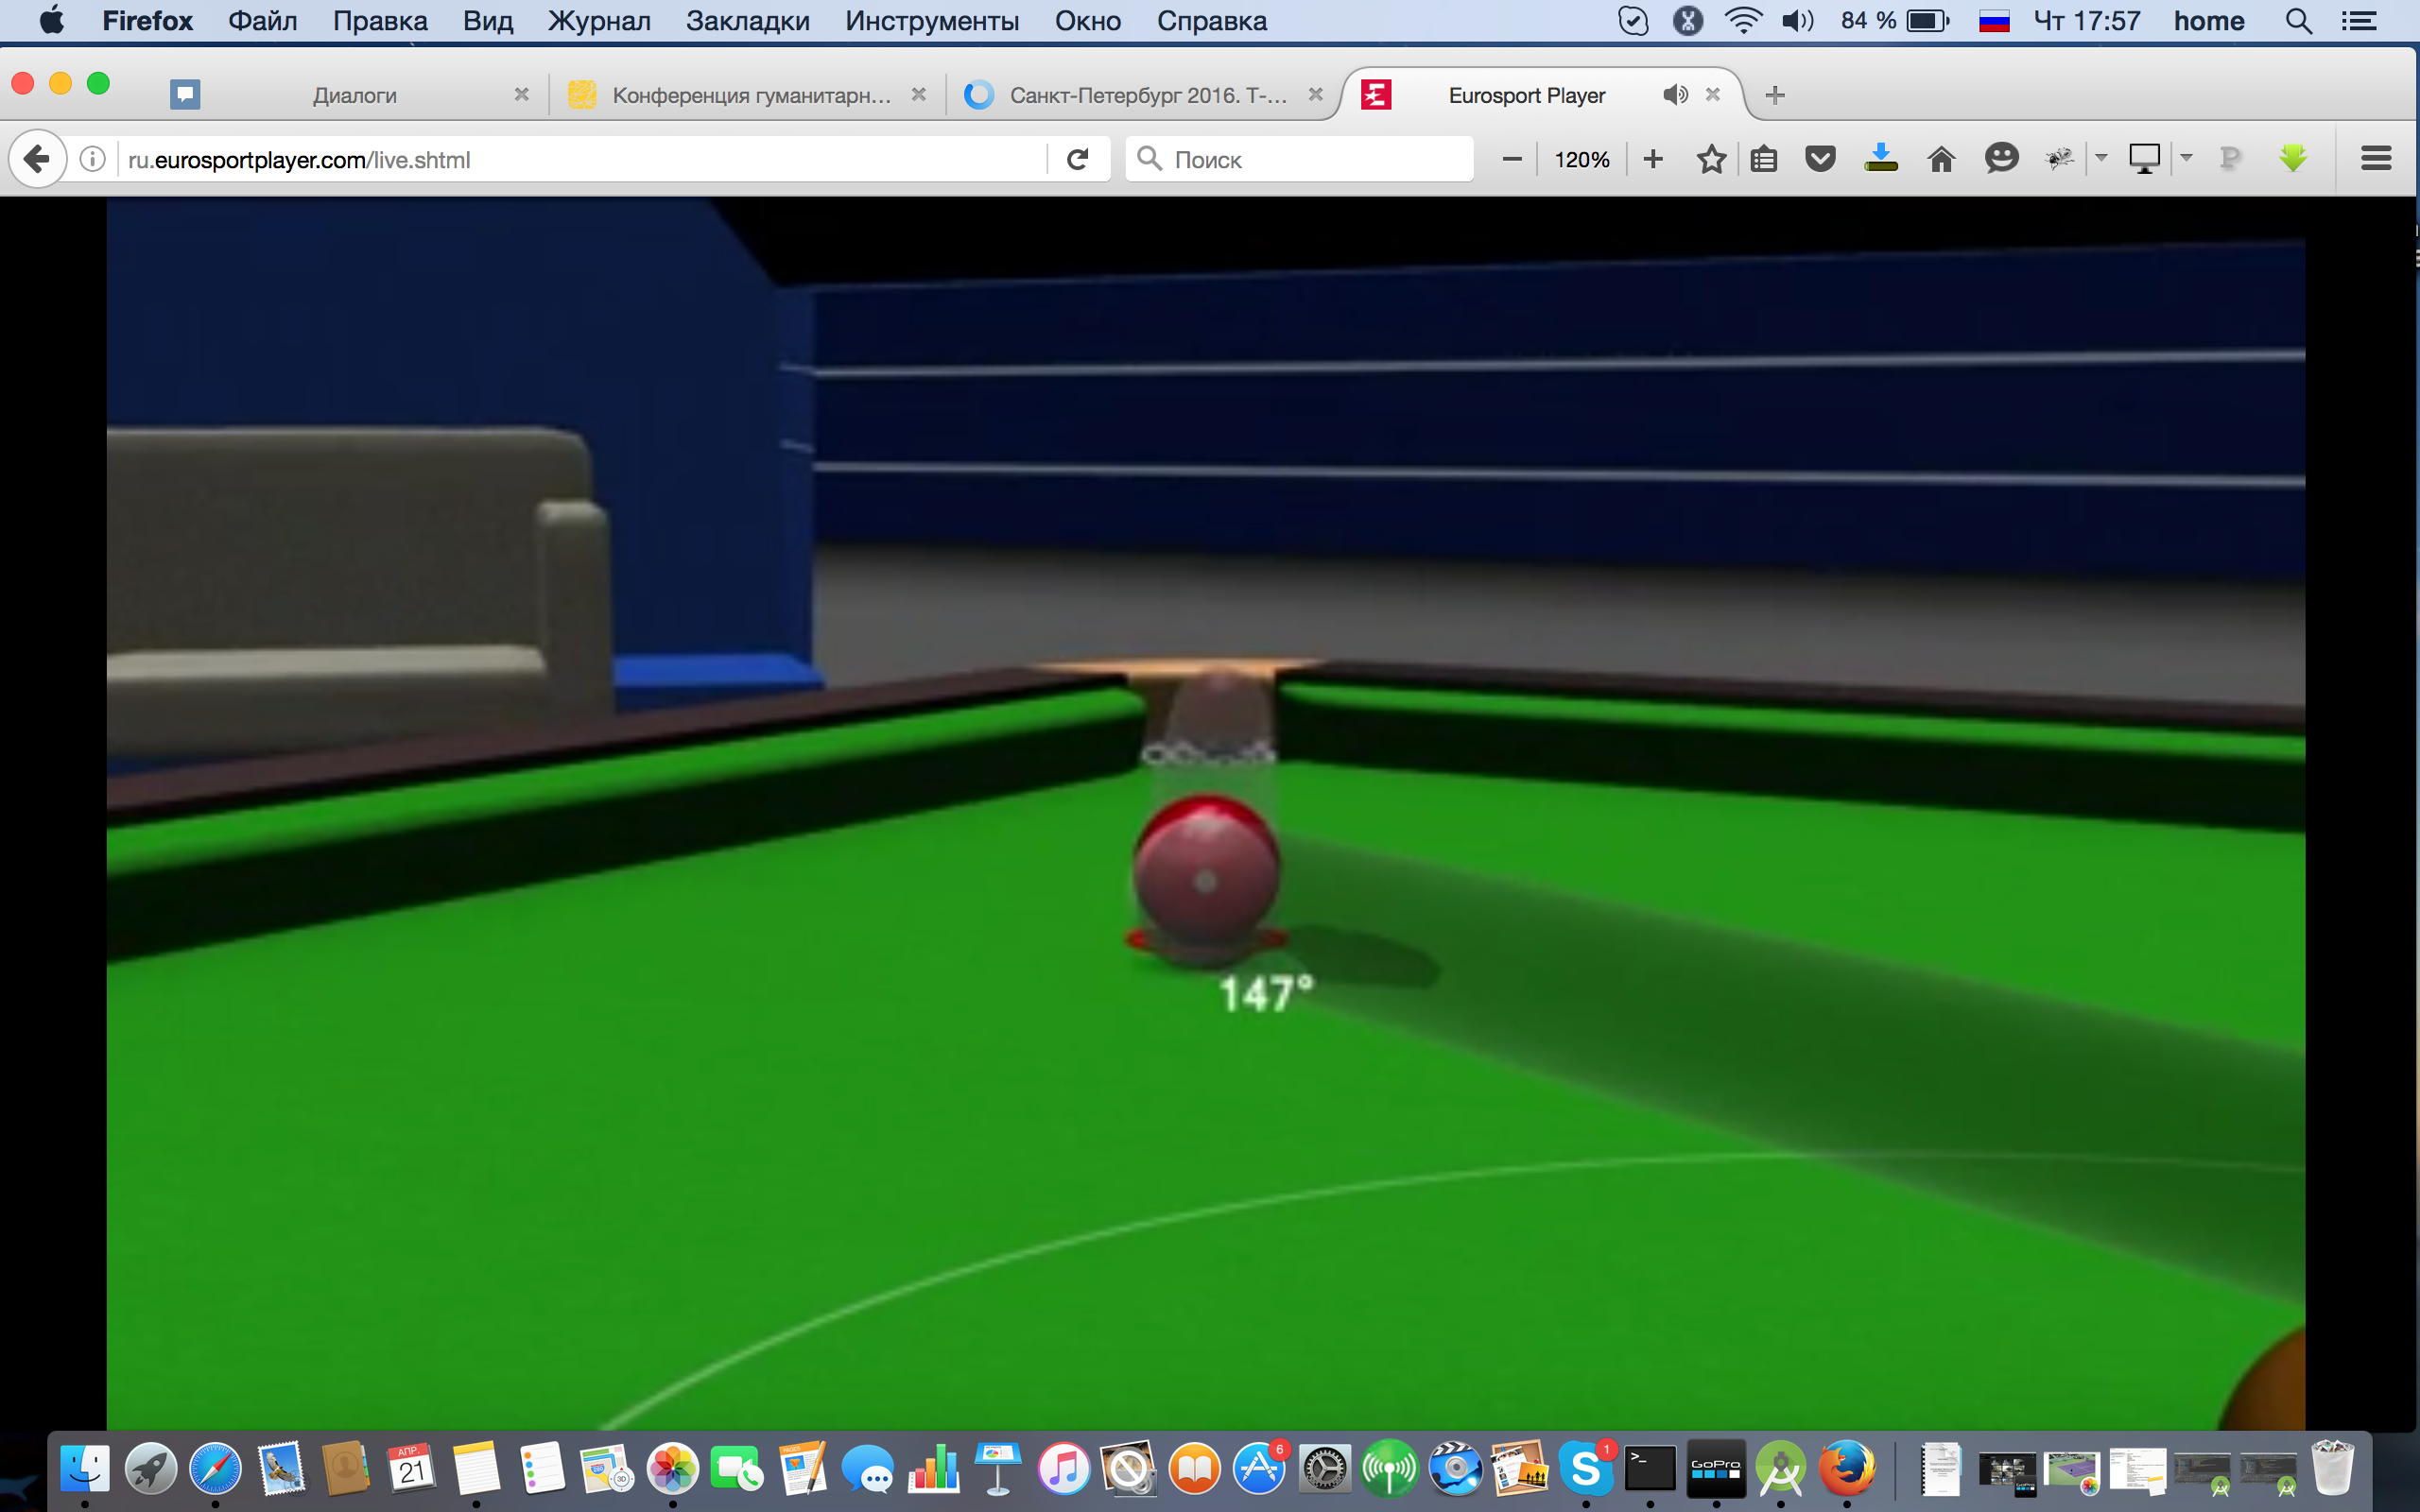Image resolution: width=2420 pixels, height=1512 pixels.
Task: Open the Firefox hamburger menu
Action: 2375,158
